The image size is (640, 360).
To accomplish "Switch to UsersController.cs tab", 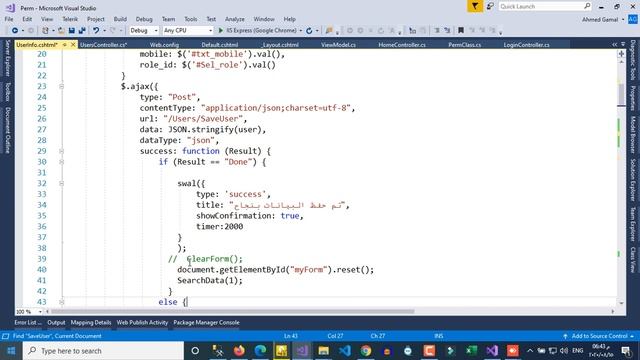I will (x=104, y=45).
